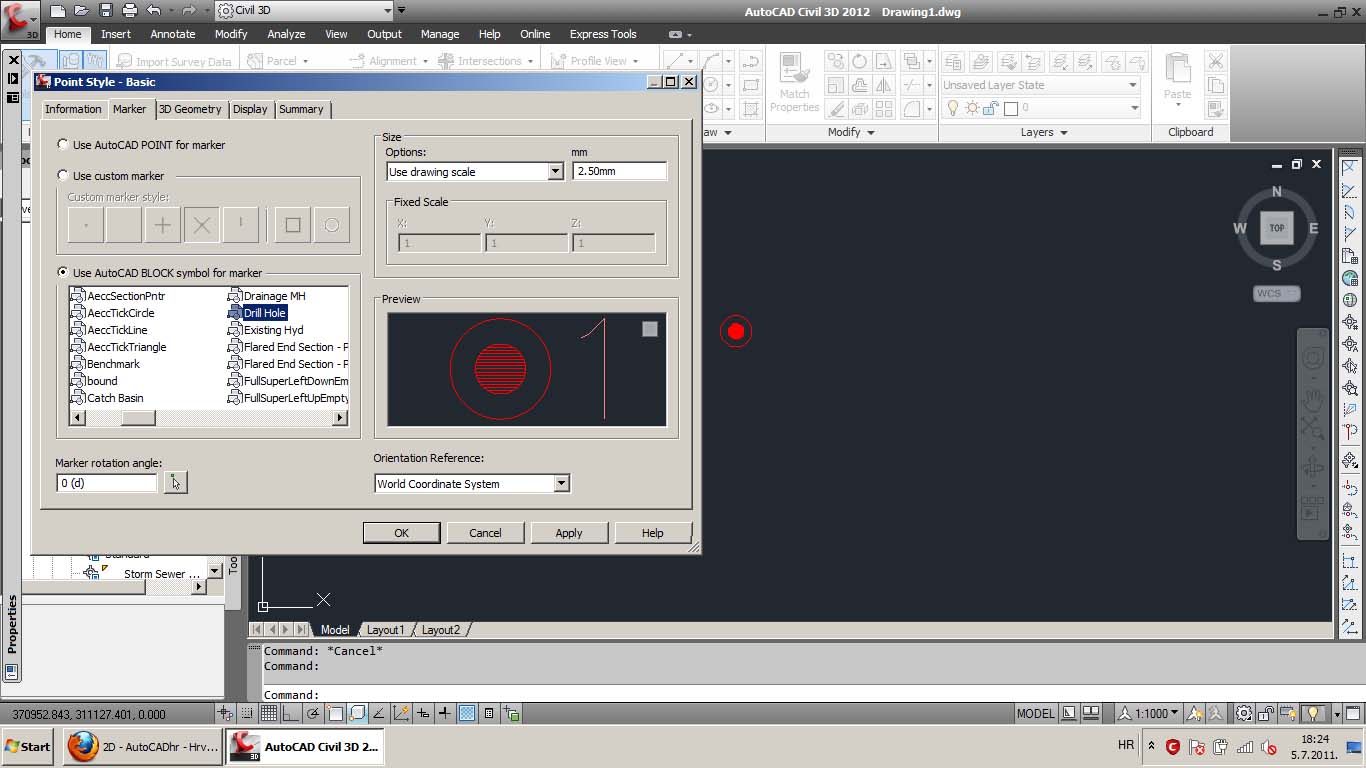The width and height of the screenshot is (1366, 768).
Task: Select Use custom marker option
Action: tap(64, 176)
